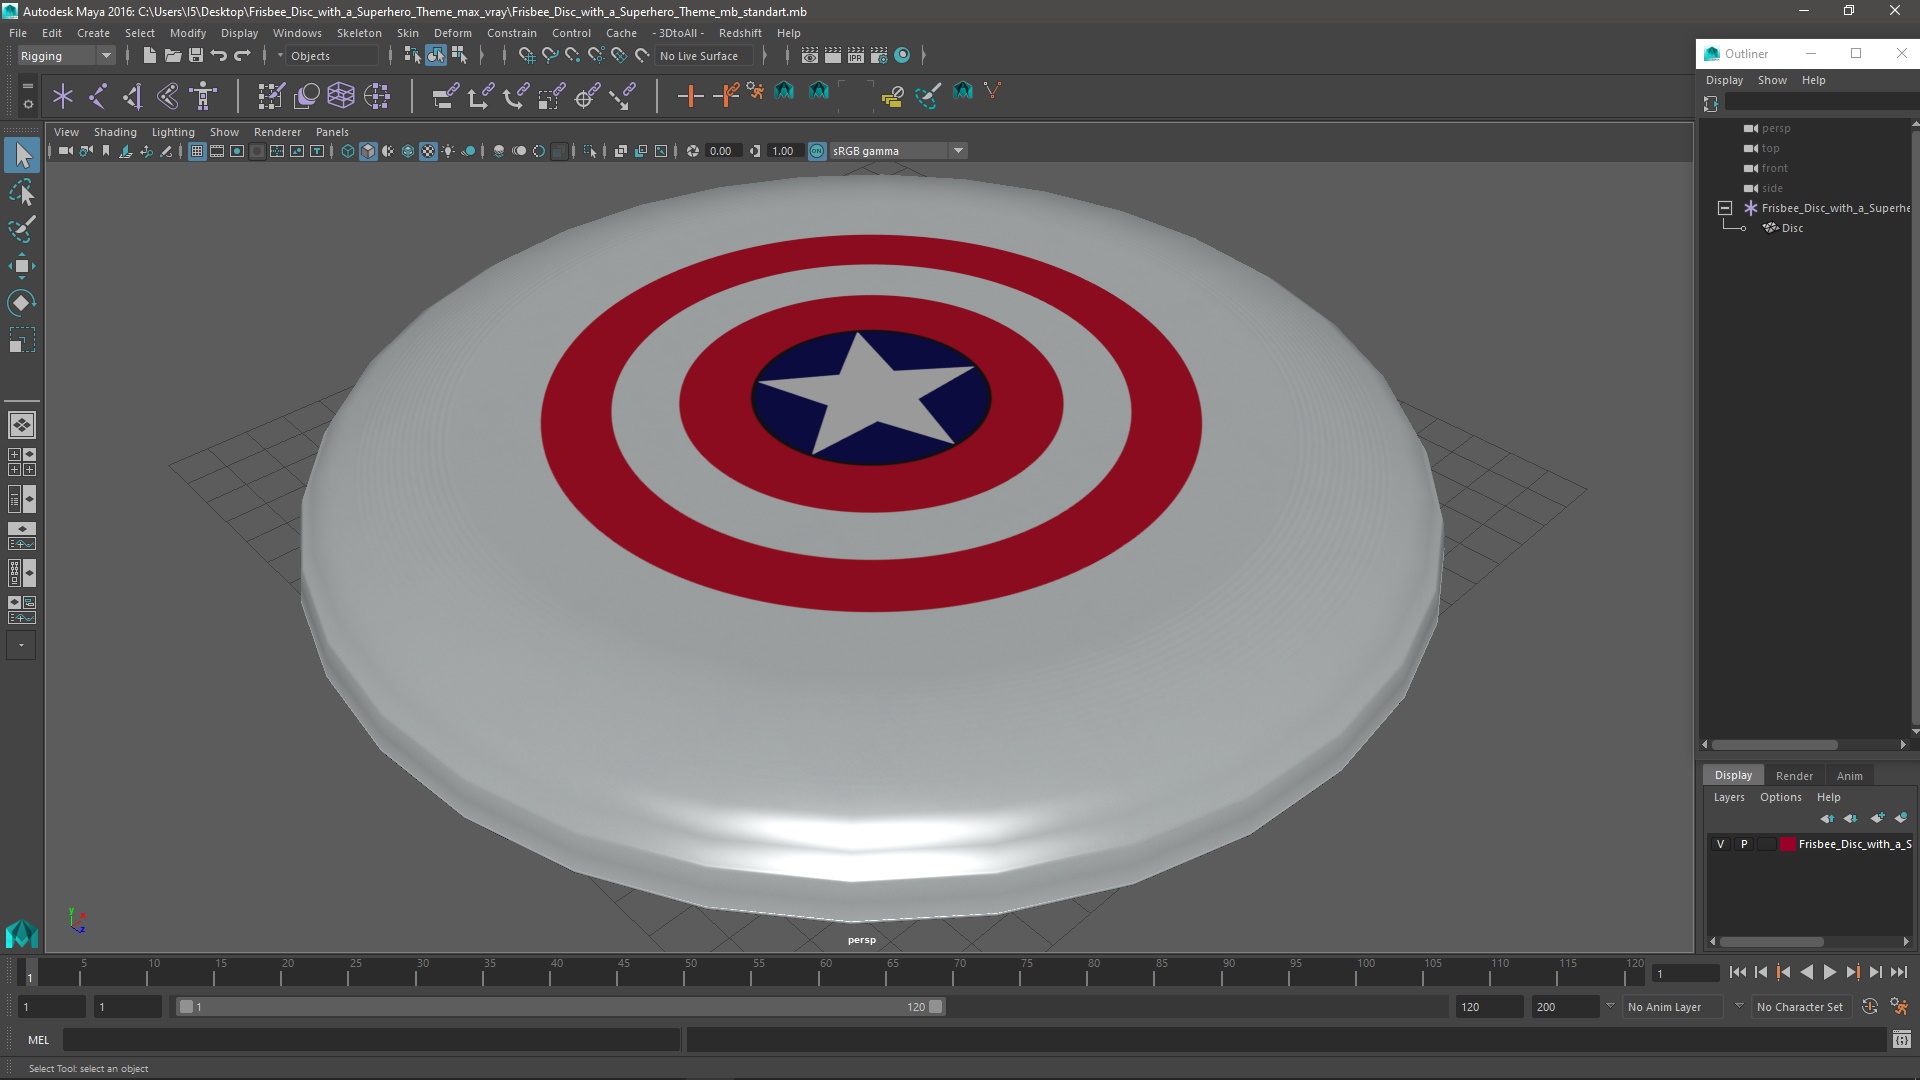Viewport: 1920px width, 1080px height.
Task: Click the Undo arrow icon
Action: [x=219, y=56]
